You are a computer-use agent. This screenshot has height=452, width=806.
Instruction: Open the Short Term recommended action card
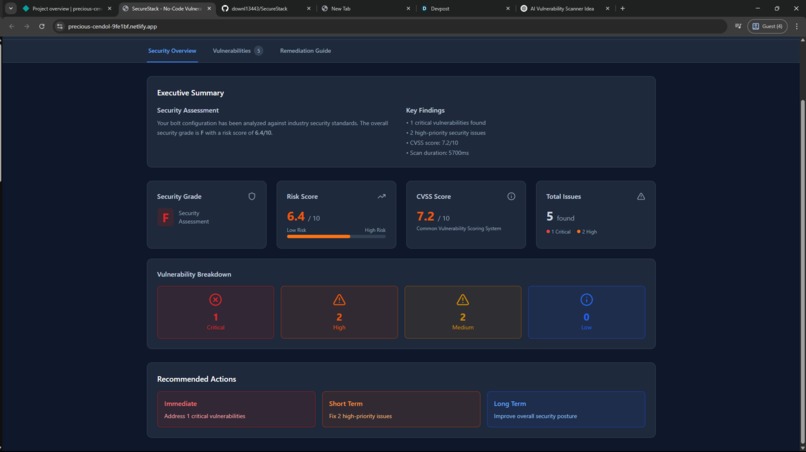pos(401,409)
